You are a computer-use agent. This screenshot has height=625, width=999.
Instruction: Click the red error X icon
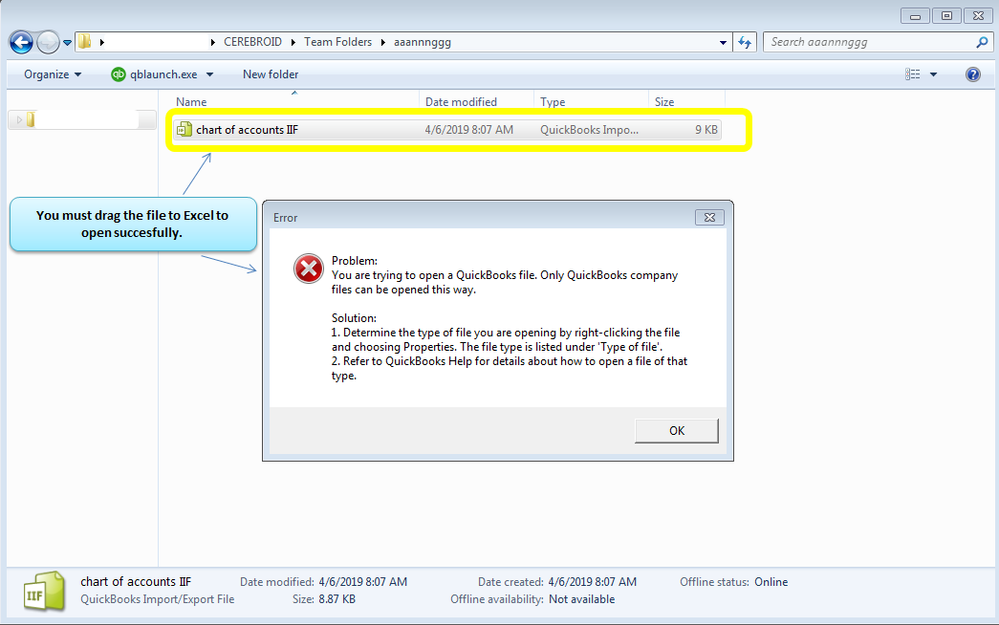308,268
